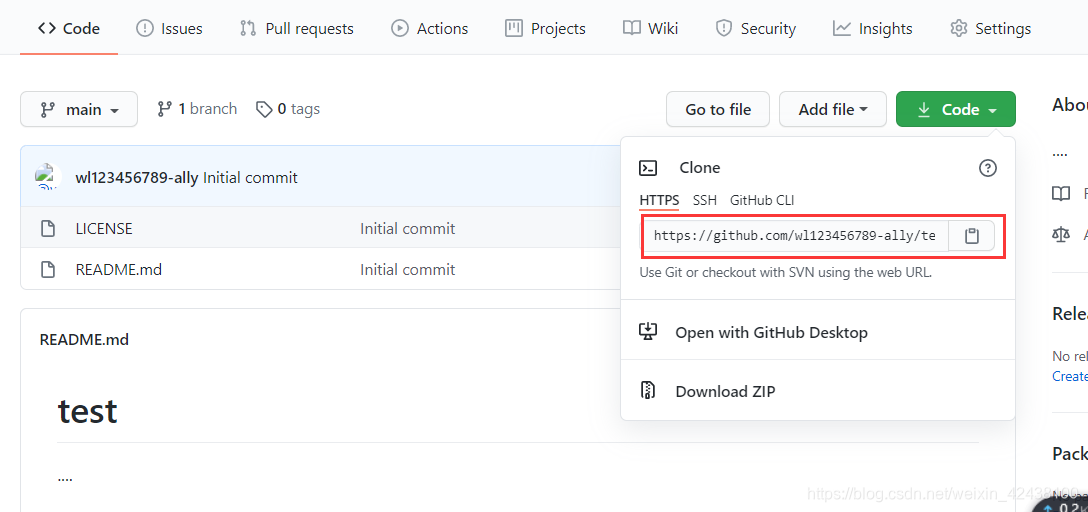Click the license scale icon in sidebar

click(1061, 234)
